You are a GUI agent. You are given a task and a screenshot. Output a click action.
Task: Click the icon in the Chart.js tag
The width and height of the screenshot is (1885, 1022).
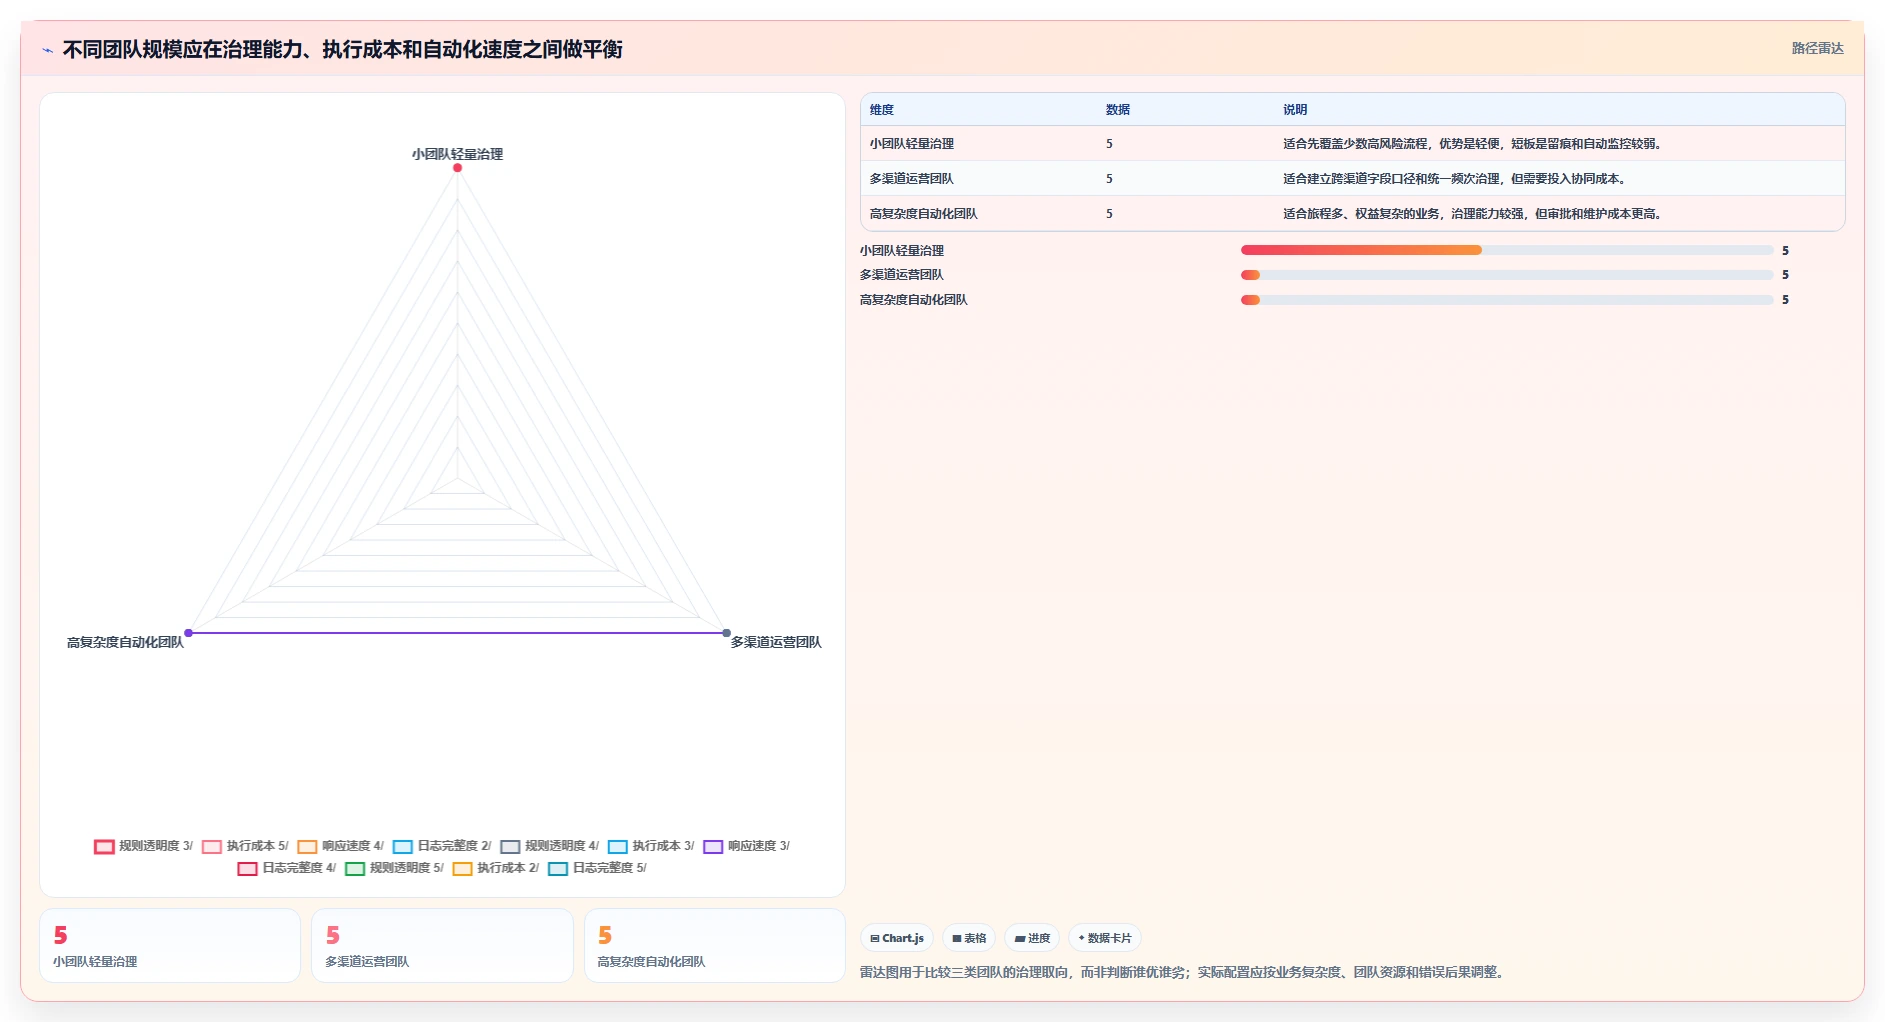pyautogui.click(x=875, y=939)
